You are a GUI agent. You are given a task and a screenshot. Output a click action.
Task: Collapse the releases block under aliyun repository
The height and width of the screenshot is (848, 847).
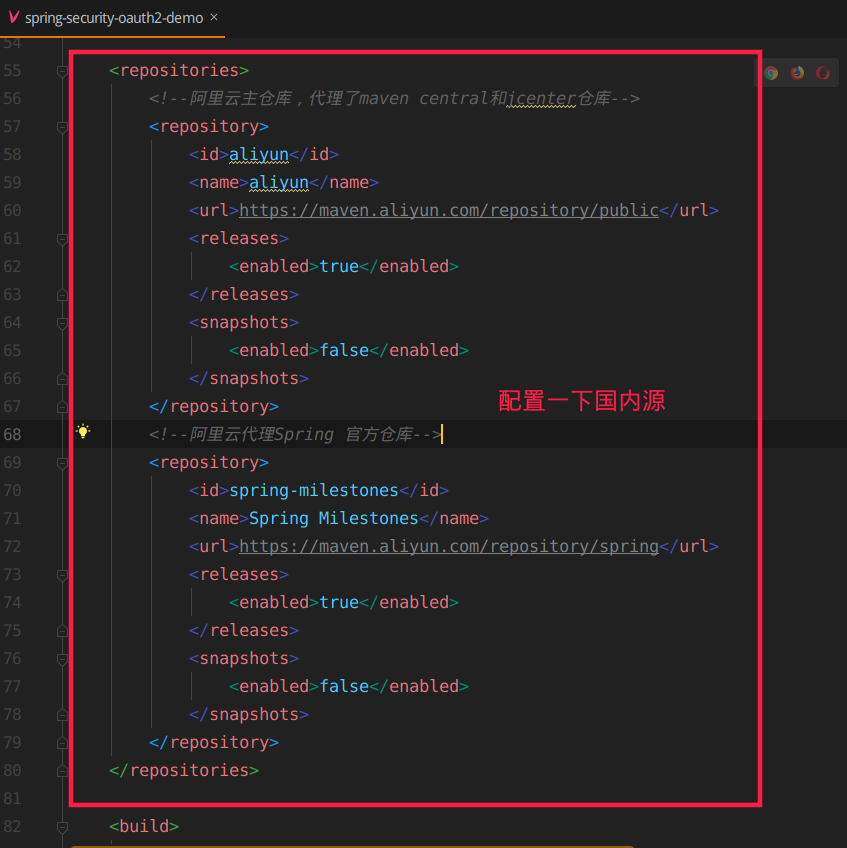[x=62, y=238]
